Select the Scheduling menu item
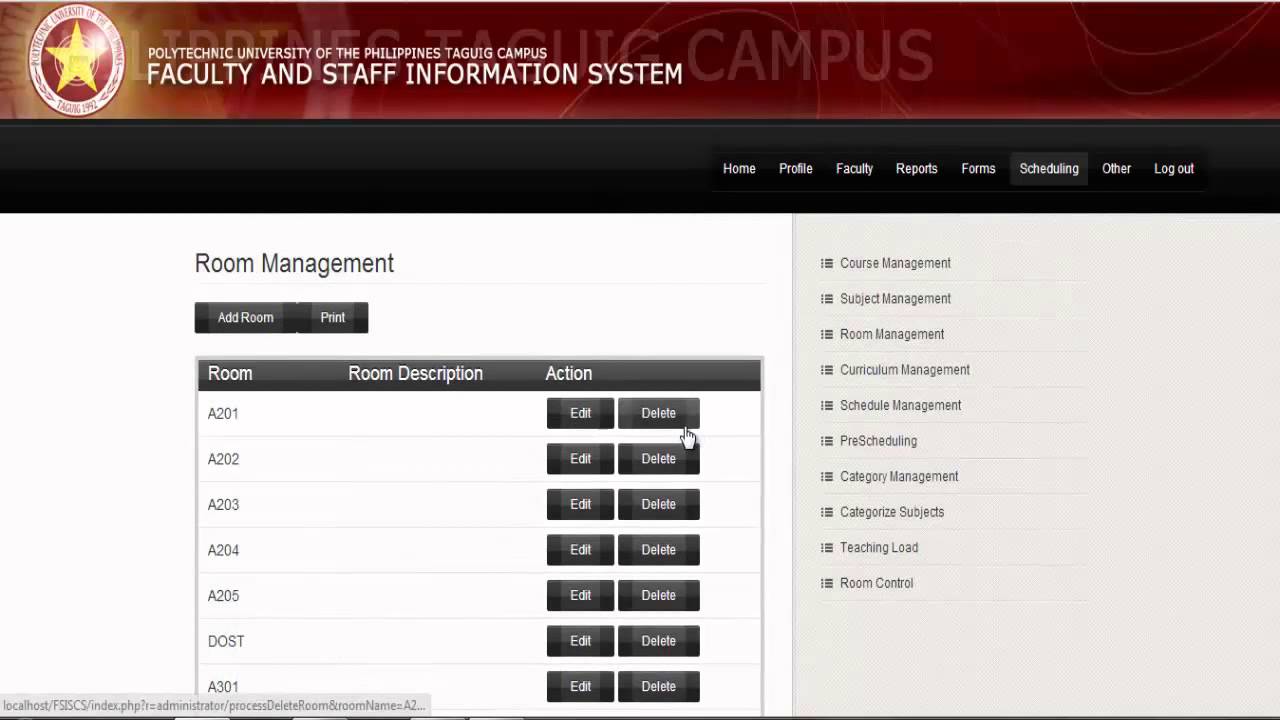Screen dimensions: 1280x720 click(x=1049, y=169)
